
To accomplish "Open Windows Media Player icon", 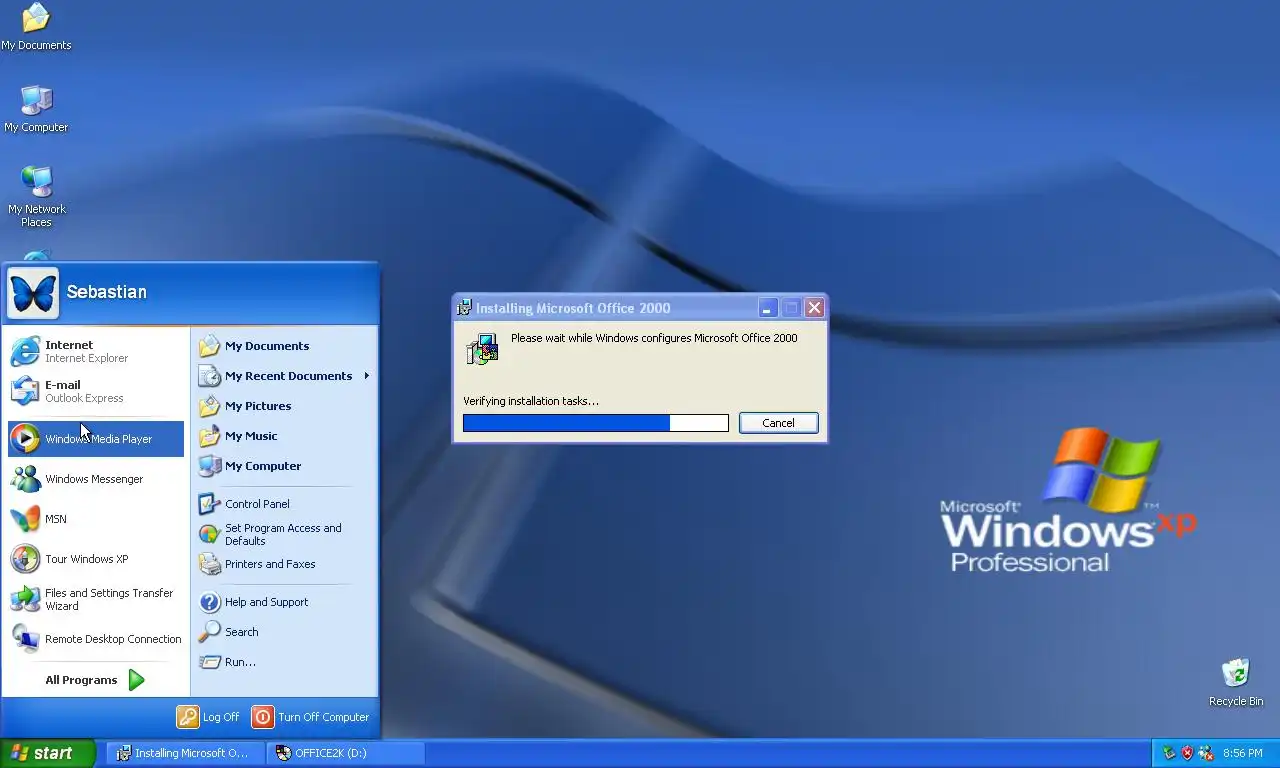I will point(25,439).
